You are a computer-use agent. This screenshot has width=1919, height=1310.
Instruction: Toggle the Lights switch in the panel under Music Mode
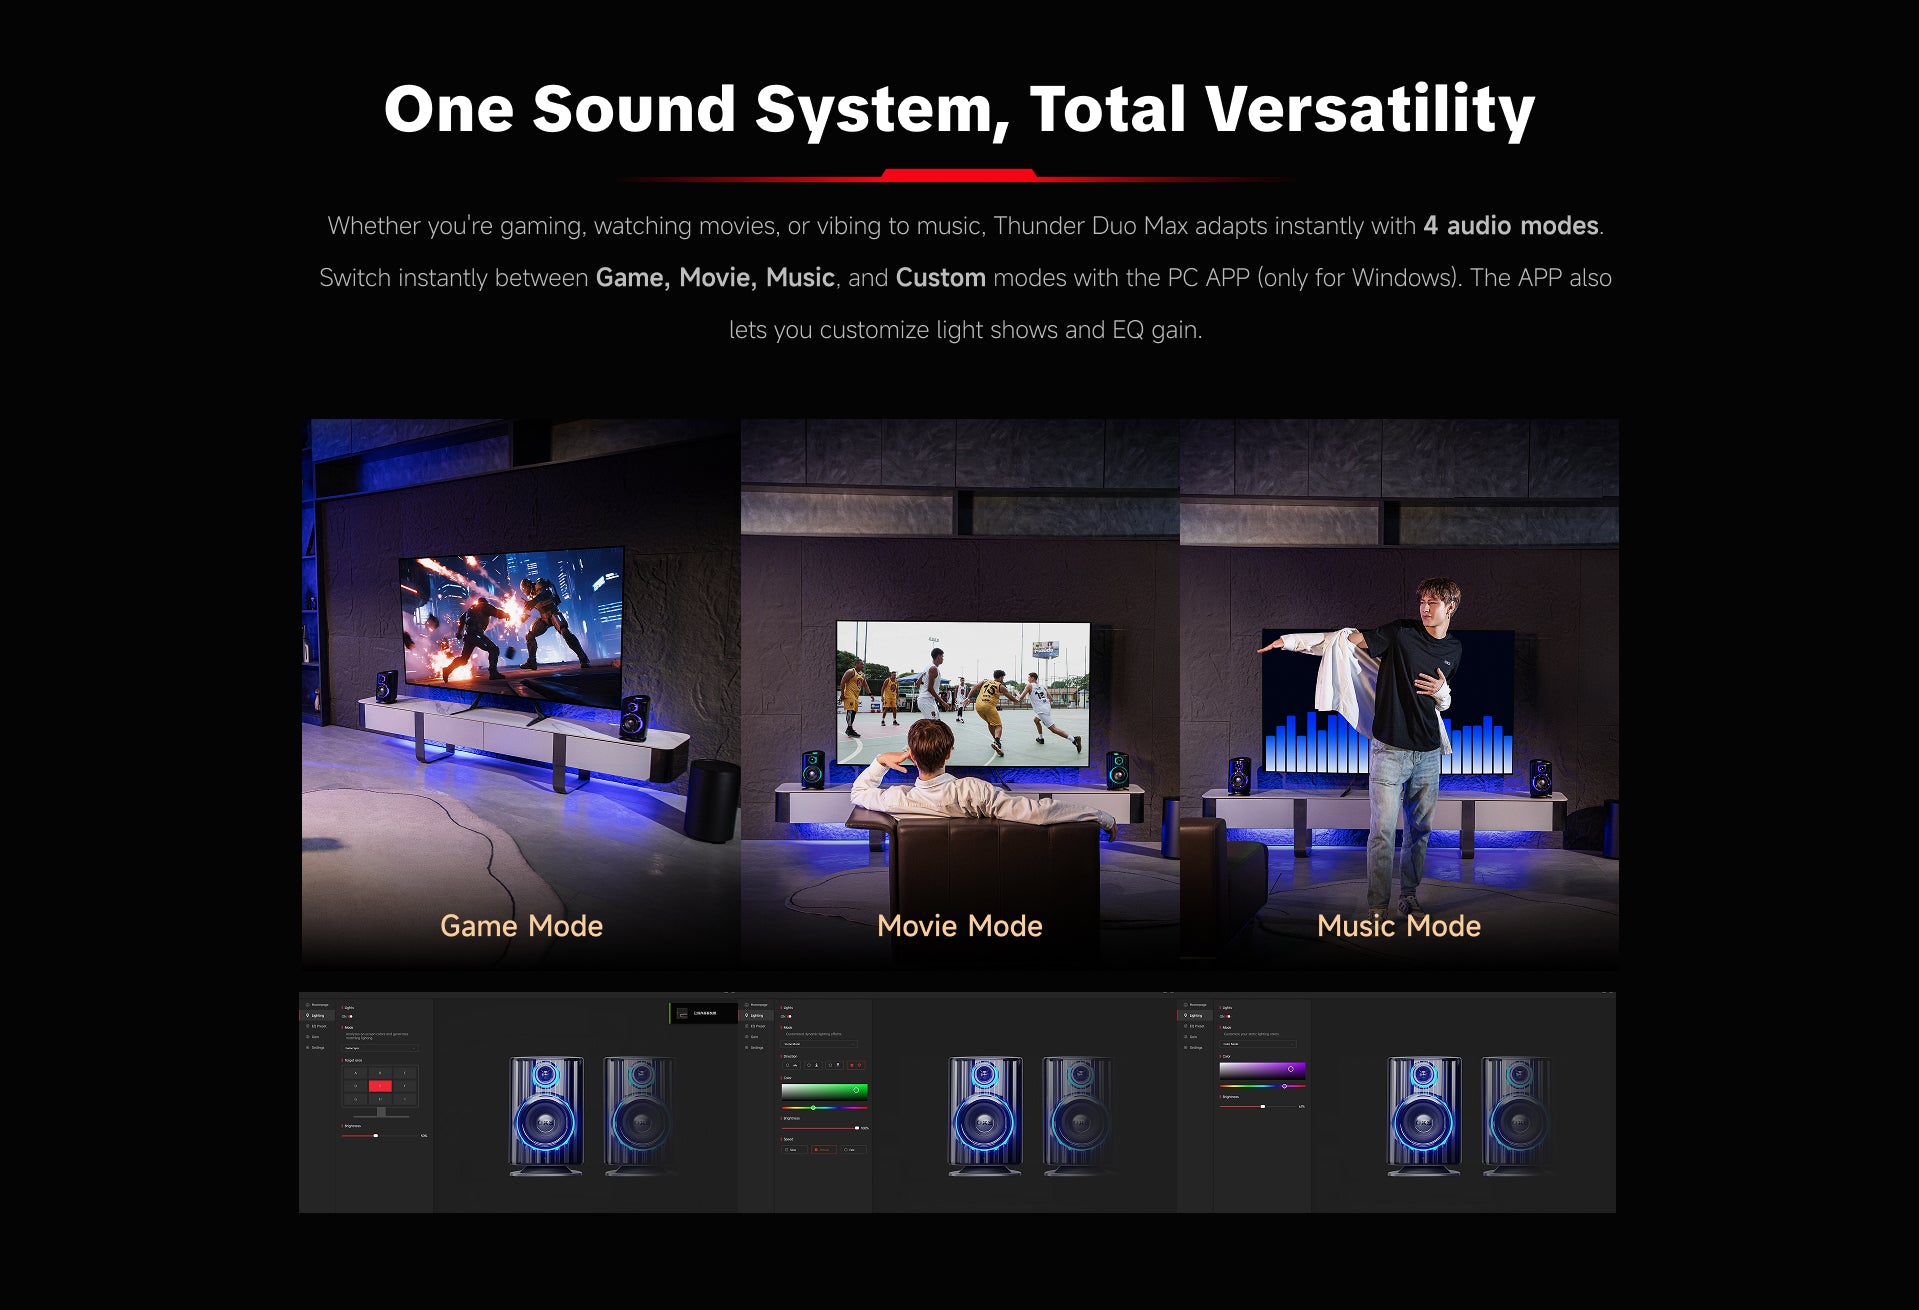click(x=1228, y=1016)
